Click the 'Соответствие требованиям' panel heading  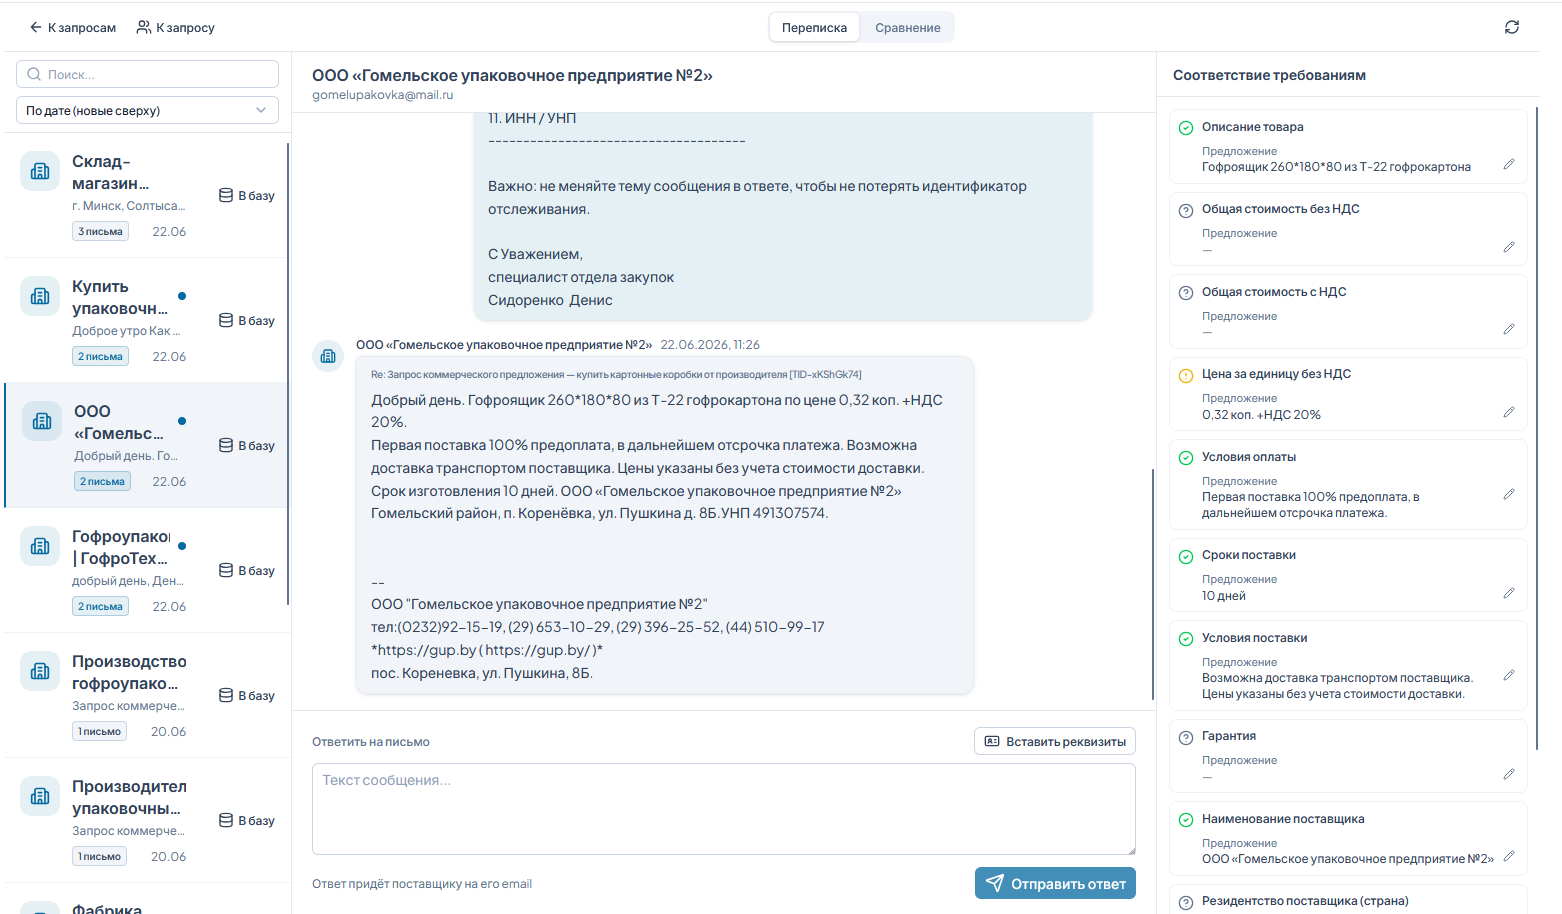tap(1269, 75)
